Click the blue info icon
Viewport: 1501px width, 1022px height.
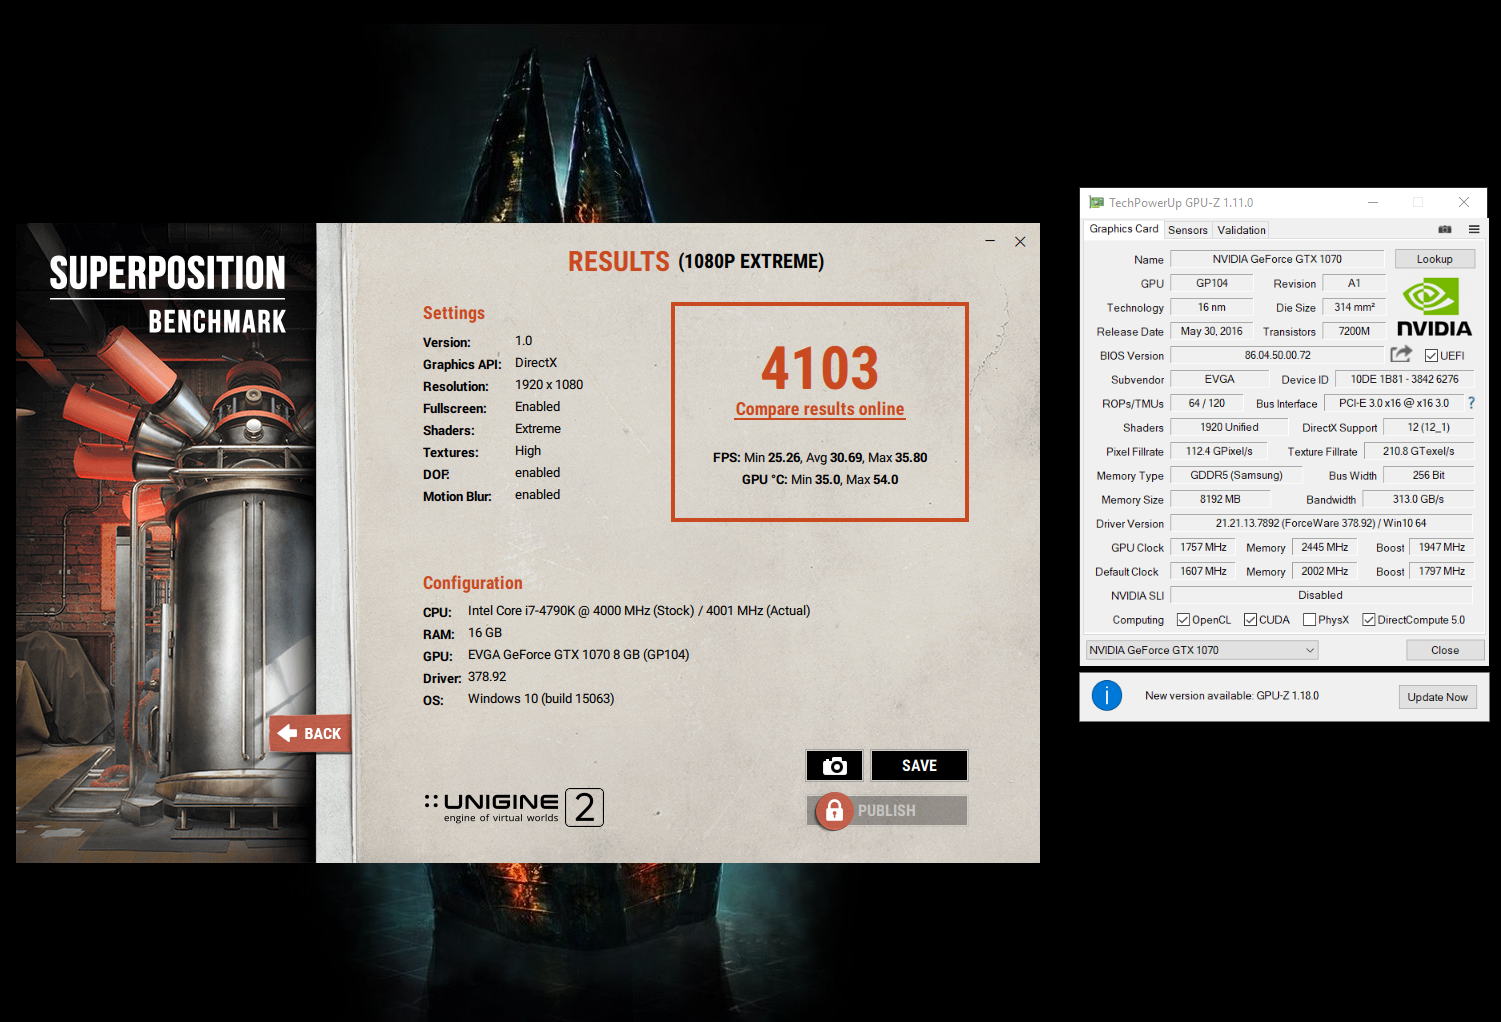tap(1107, 696)
